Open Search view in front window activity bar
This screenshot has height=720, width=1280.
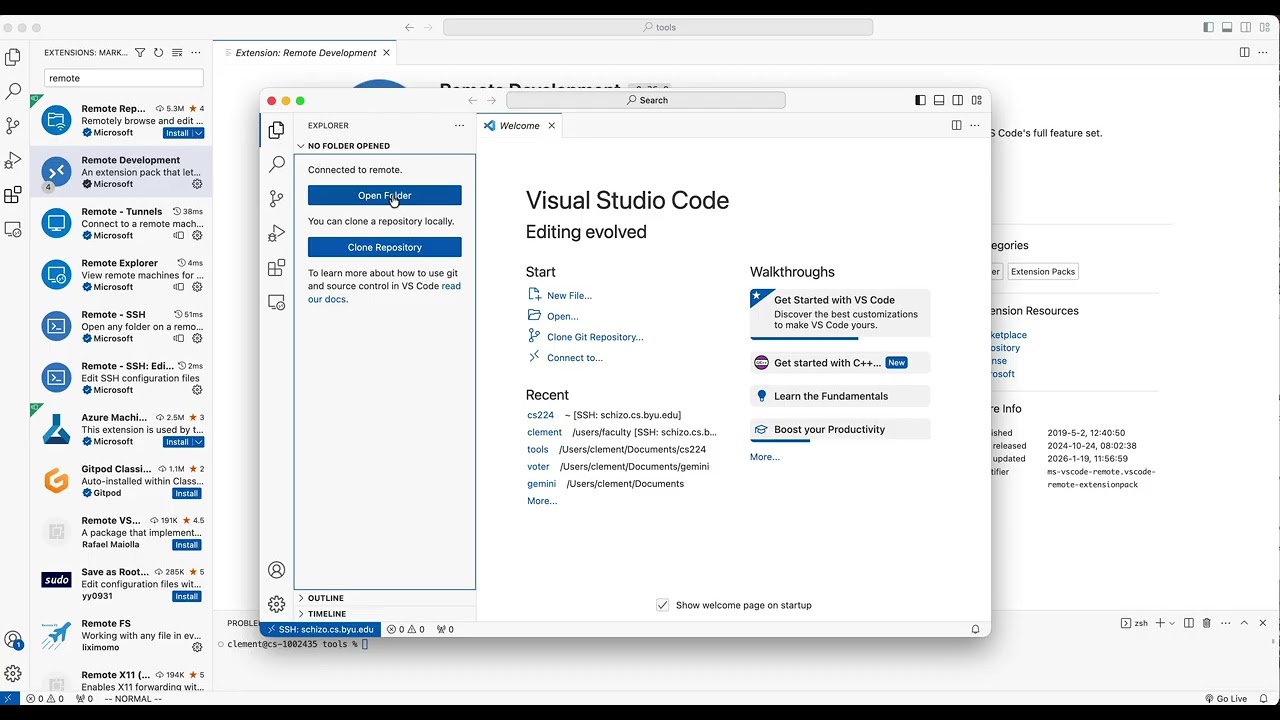pos(277,164)
